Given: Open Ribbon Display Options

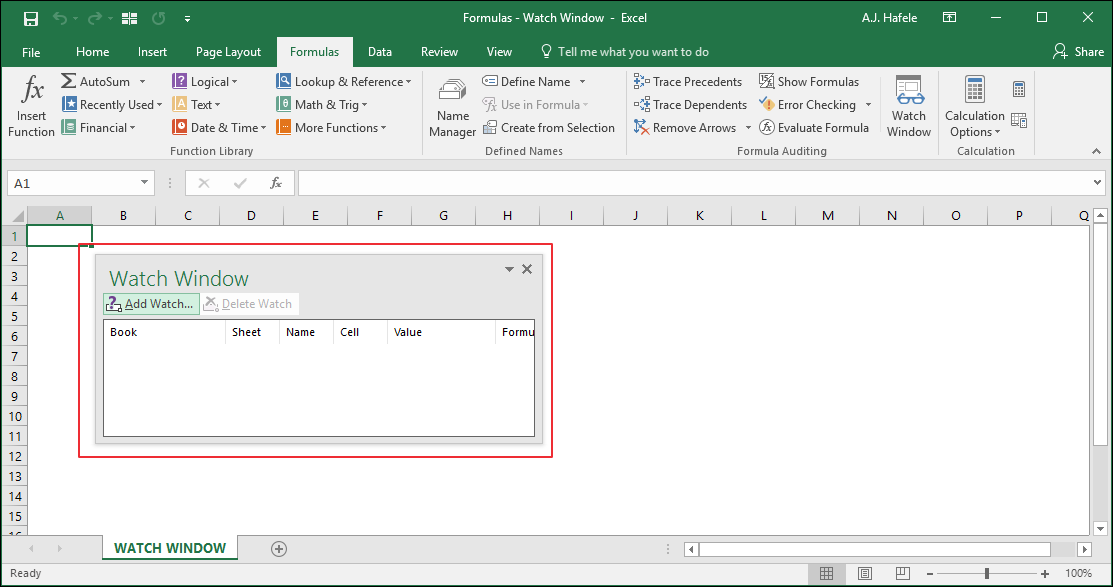Looking at the screenshot, I should pos(949,18).
